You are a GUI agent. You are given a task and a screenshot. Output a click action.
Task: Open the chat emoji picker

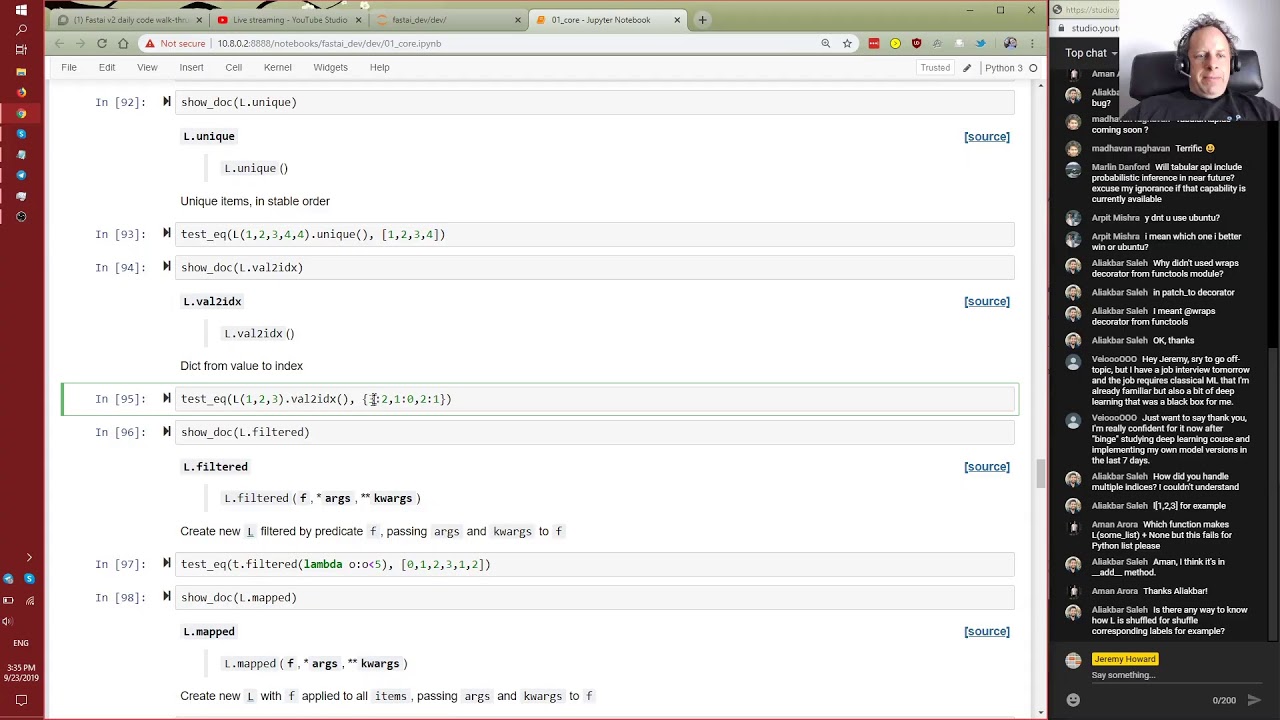(1073, 700)
